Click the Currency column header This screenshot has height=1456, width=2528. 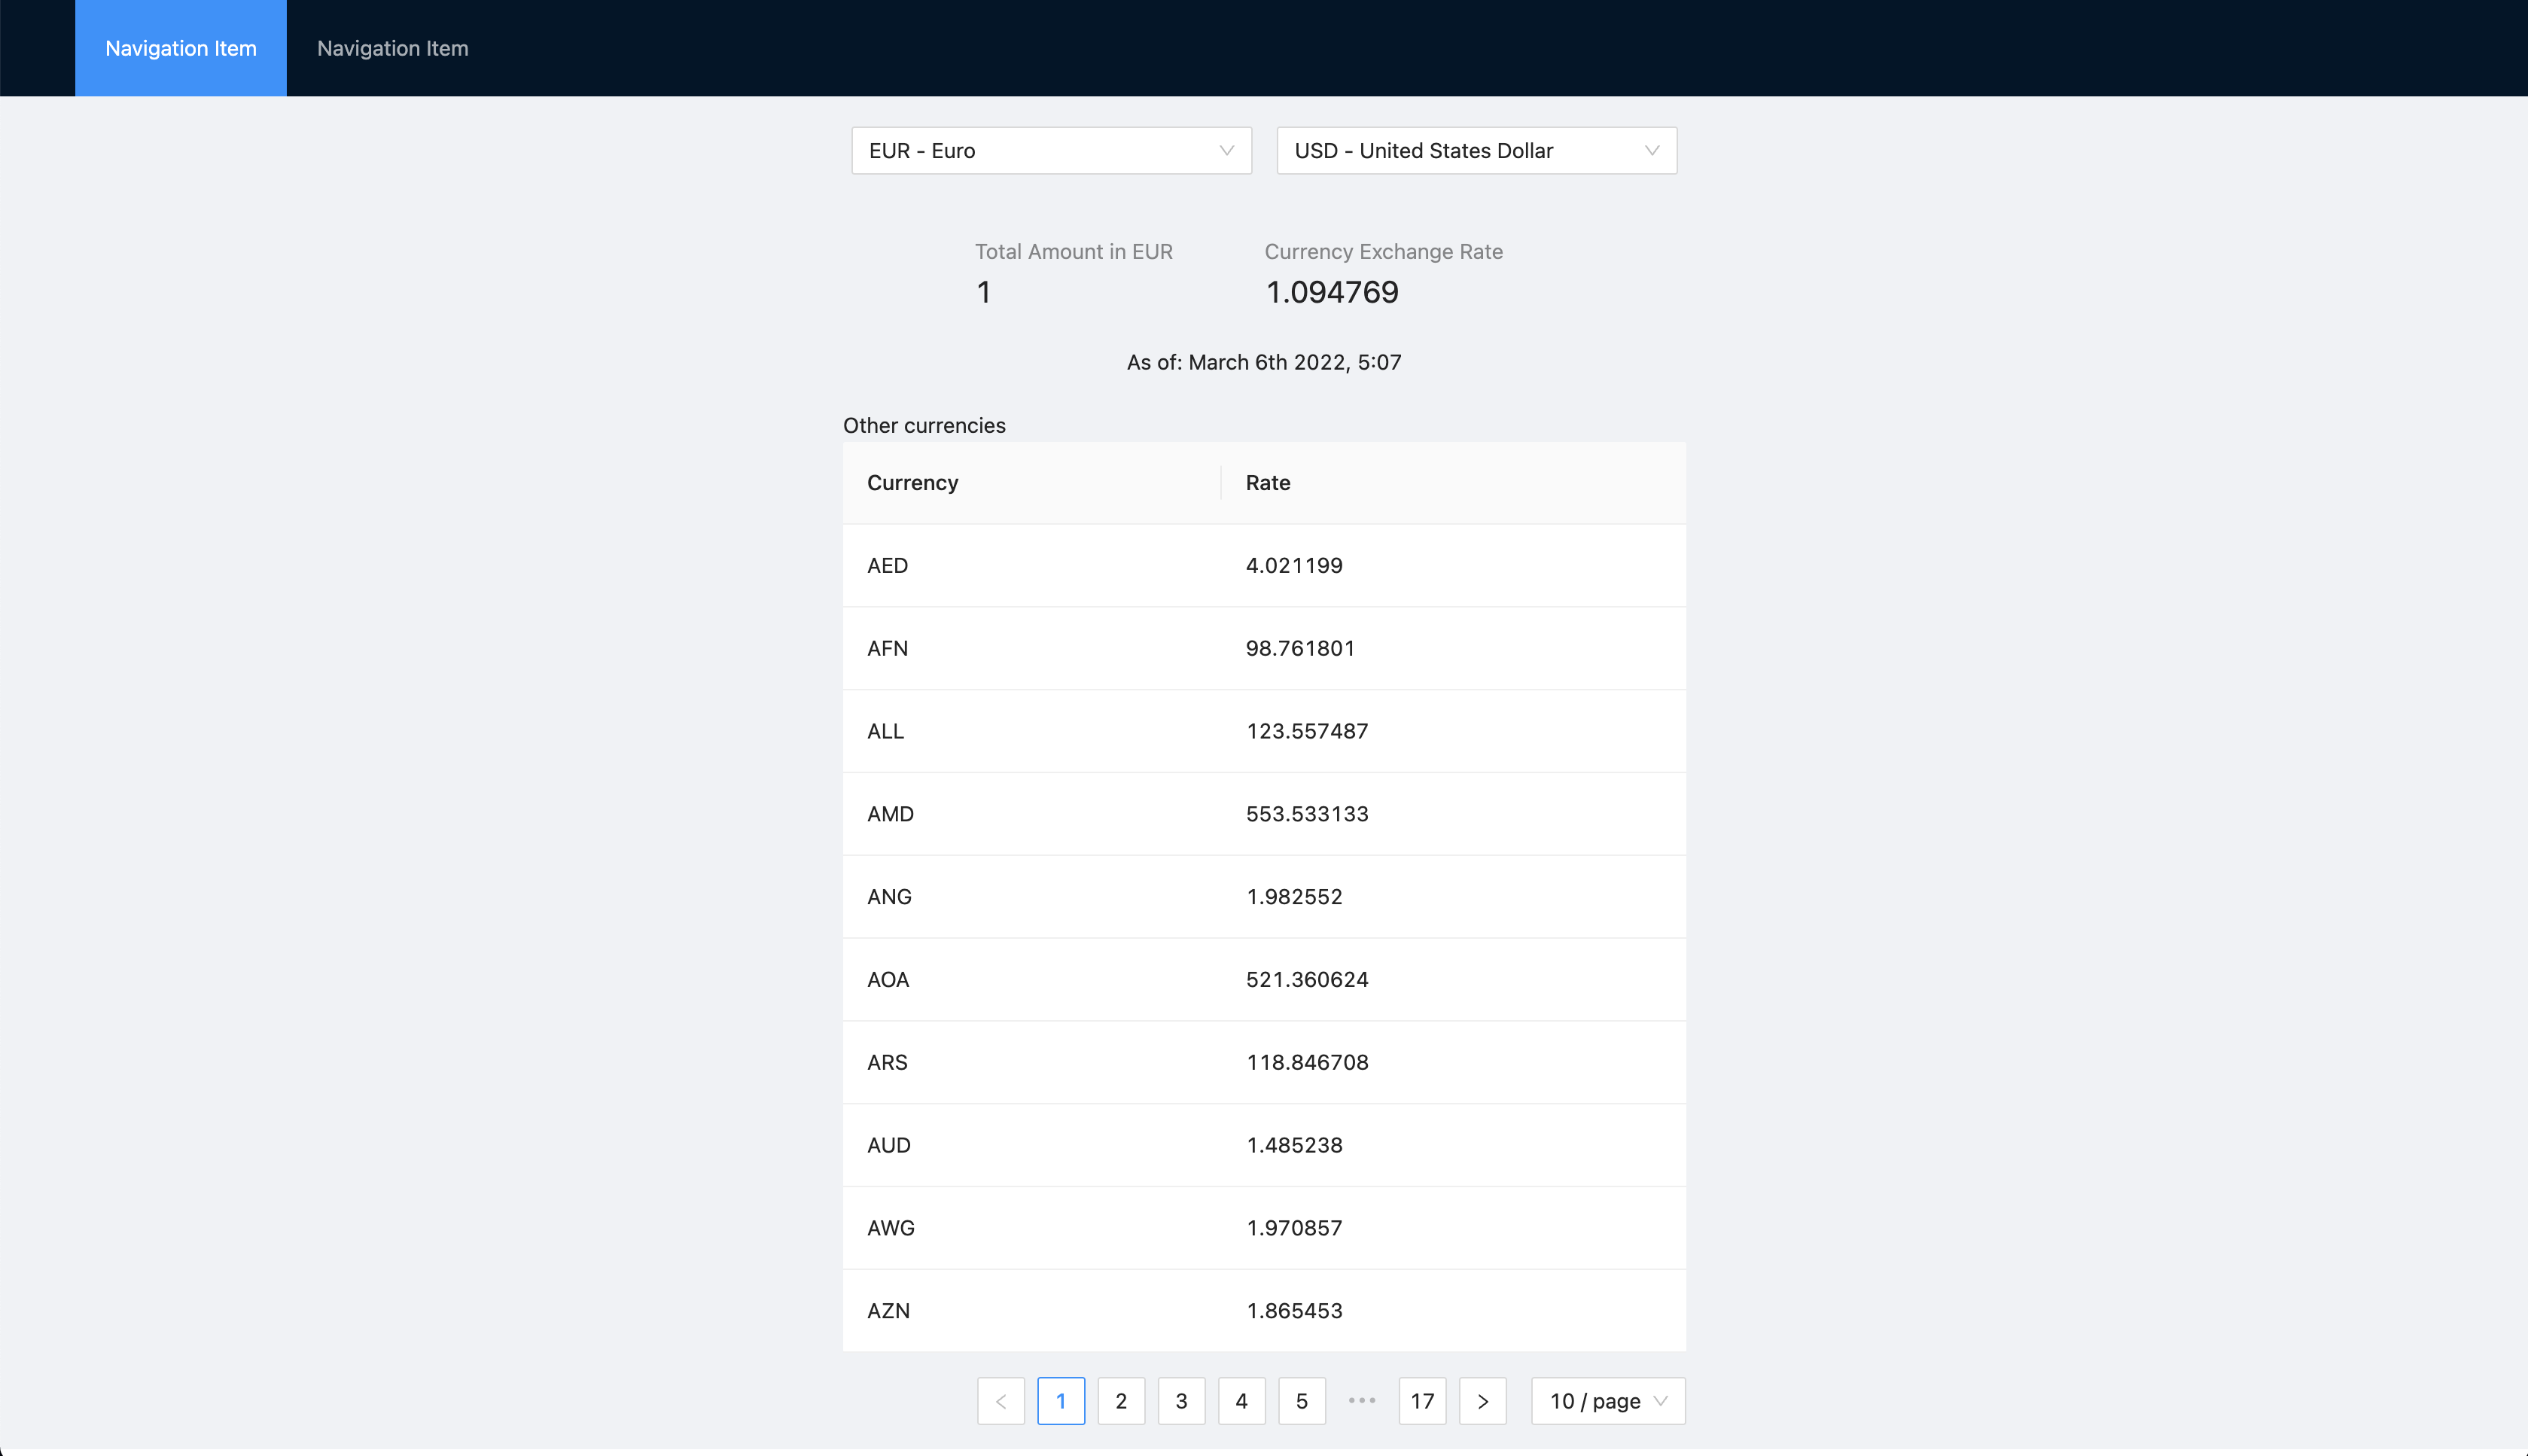912,483
